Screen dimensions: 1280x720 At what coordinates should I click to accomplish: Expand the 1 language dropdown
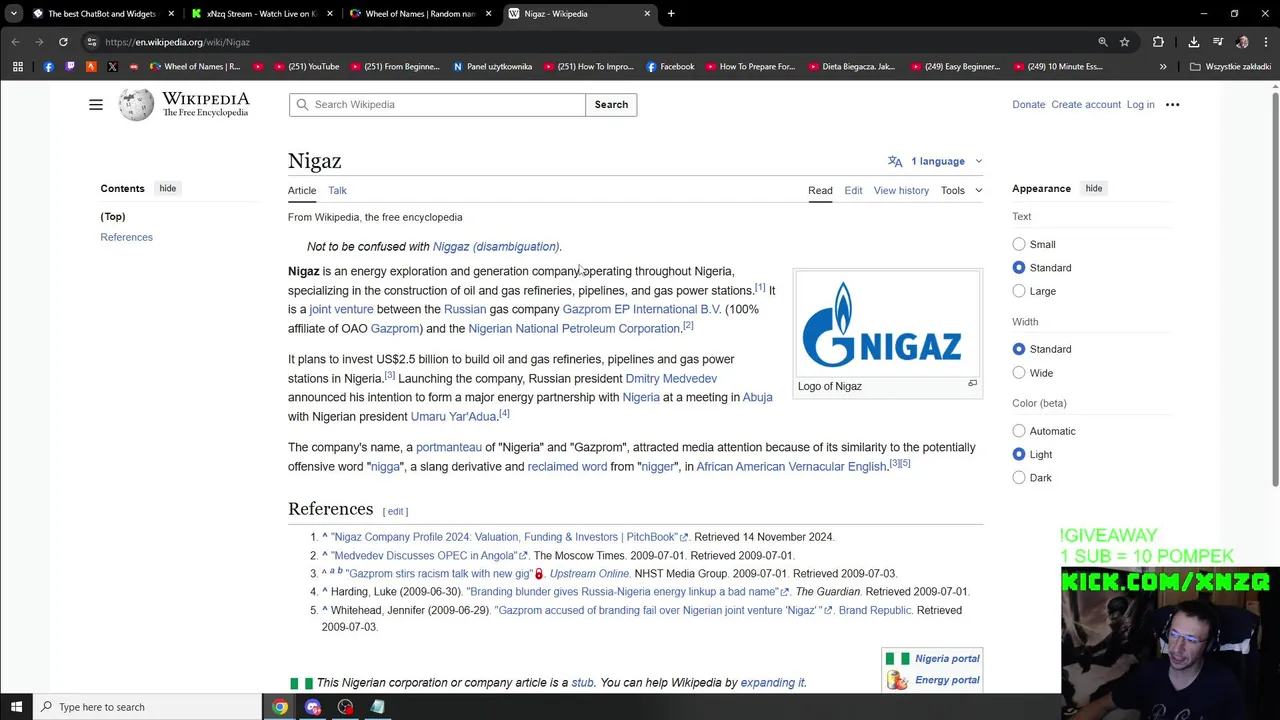click(935, 161)
